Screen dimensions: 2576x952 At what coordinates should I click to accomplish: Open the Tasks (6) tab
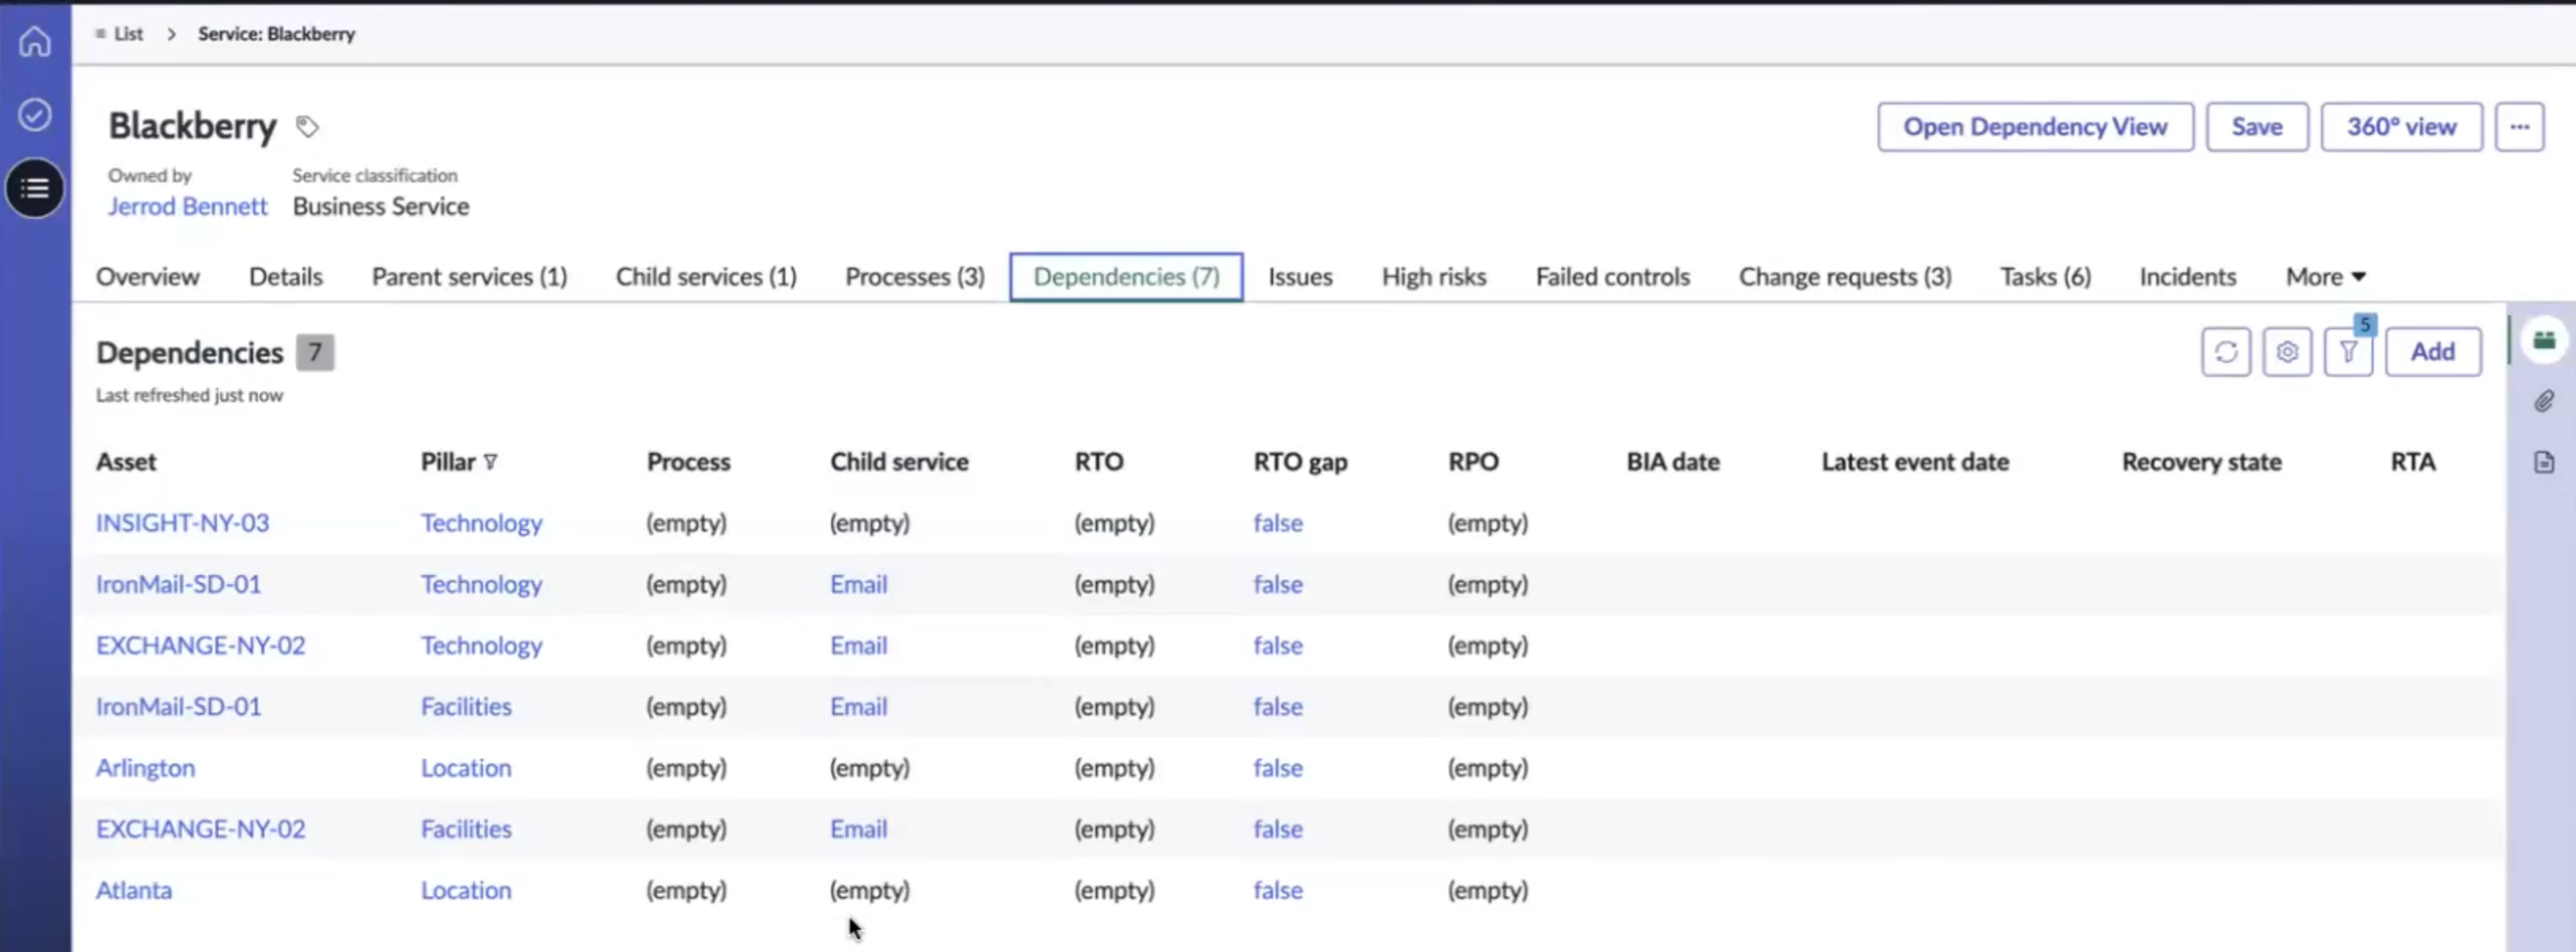coord(2045,277)
